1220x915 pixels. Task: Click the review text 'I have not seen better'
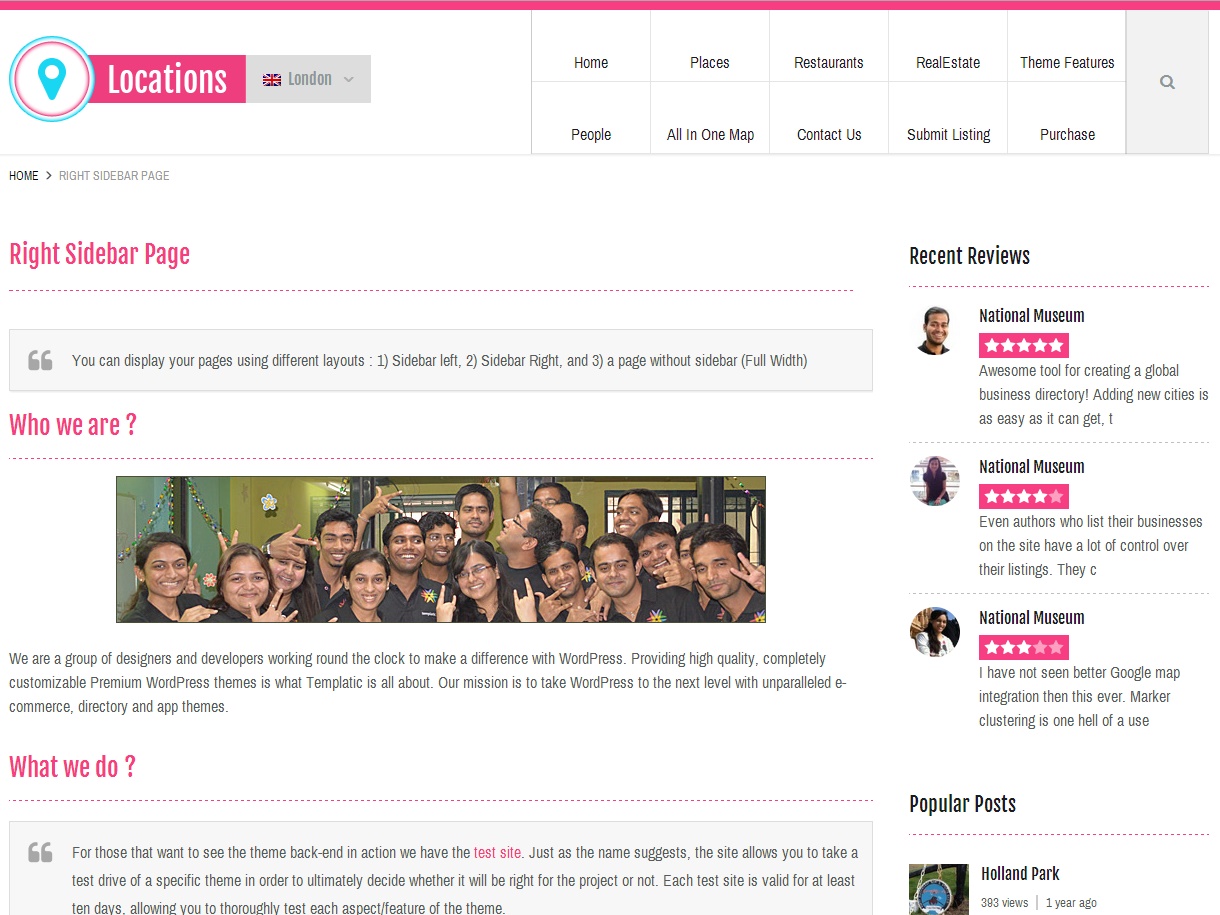click(1080, 697)
